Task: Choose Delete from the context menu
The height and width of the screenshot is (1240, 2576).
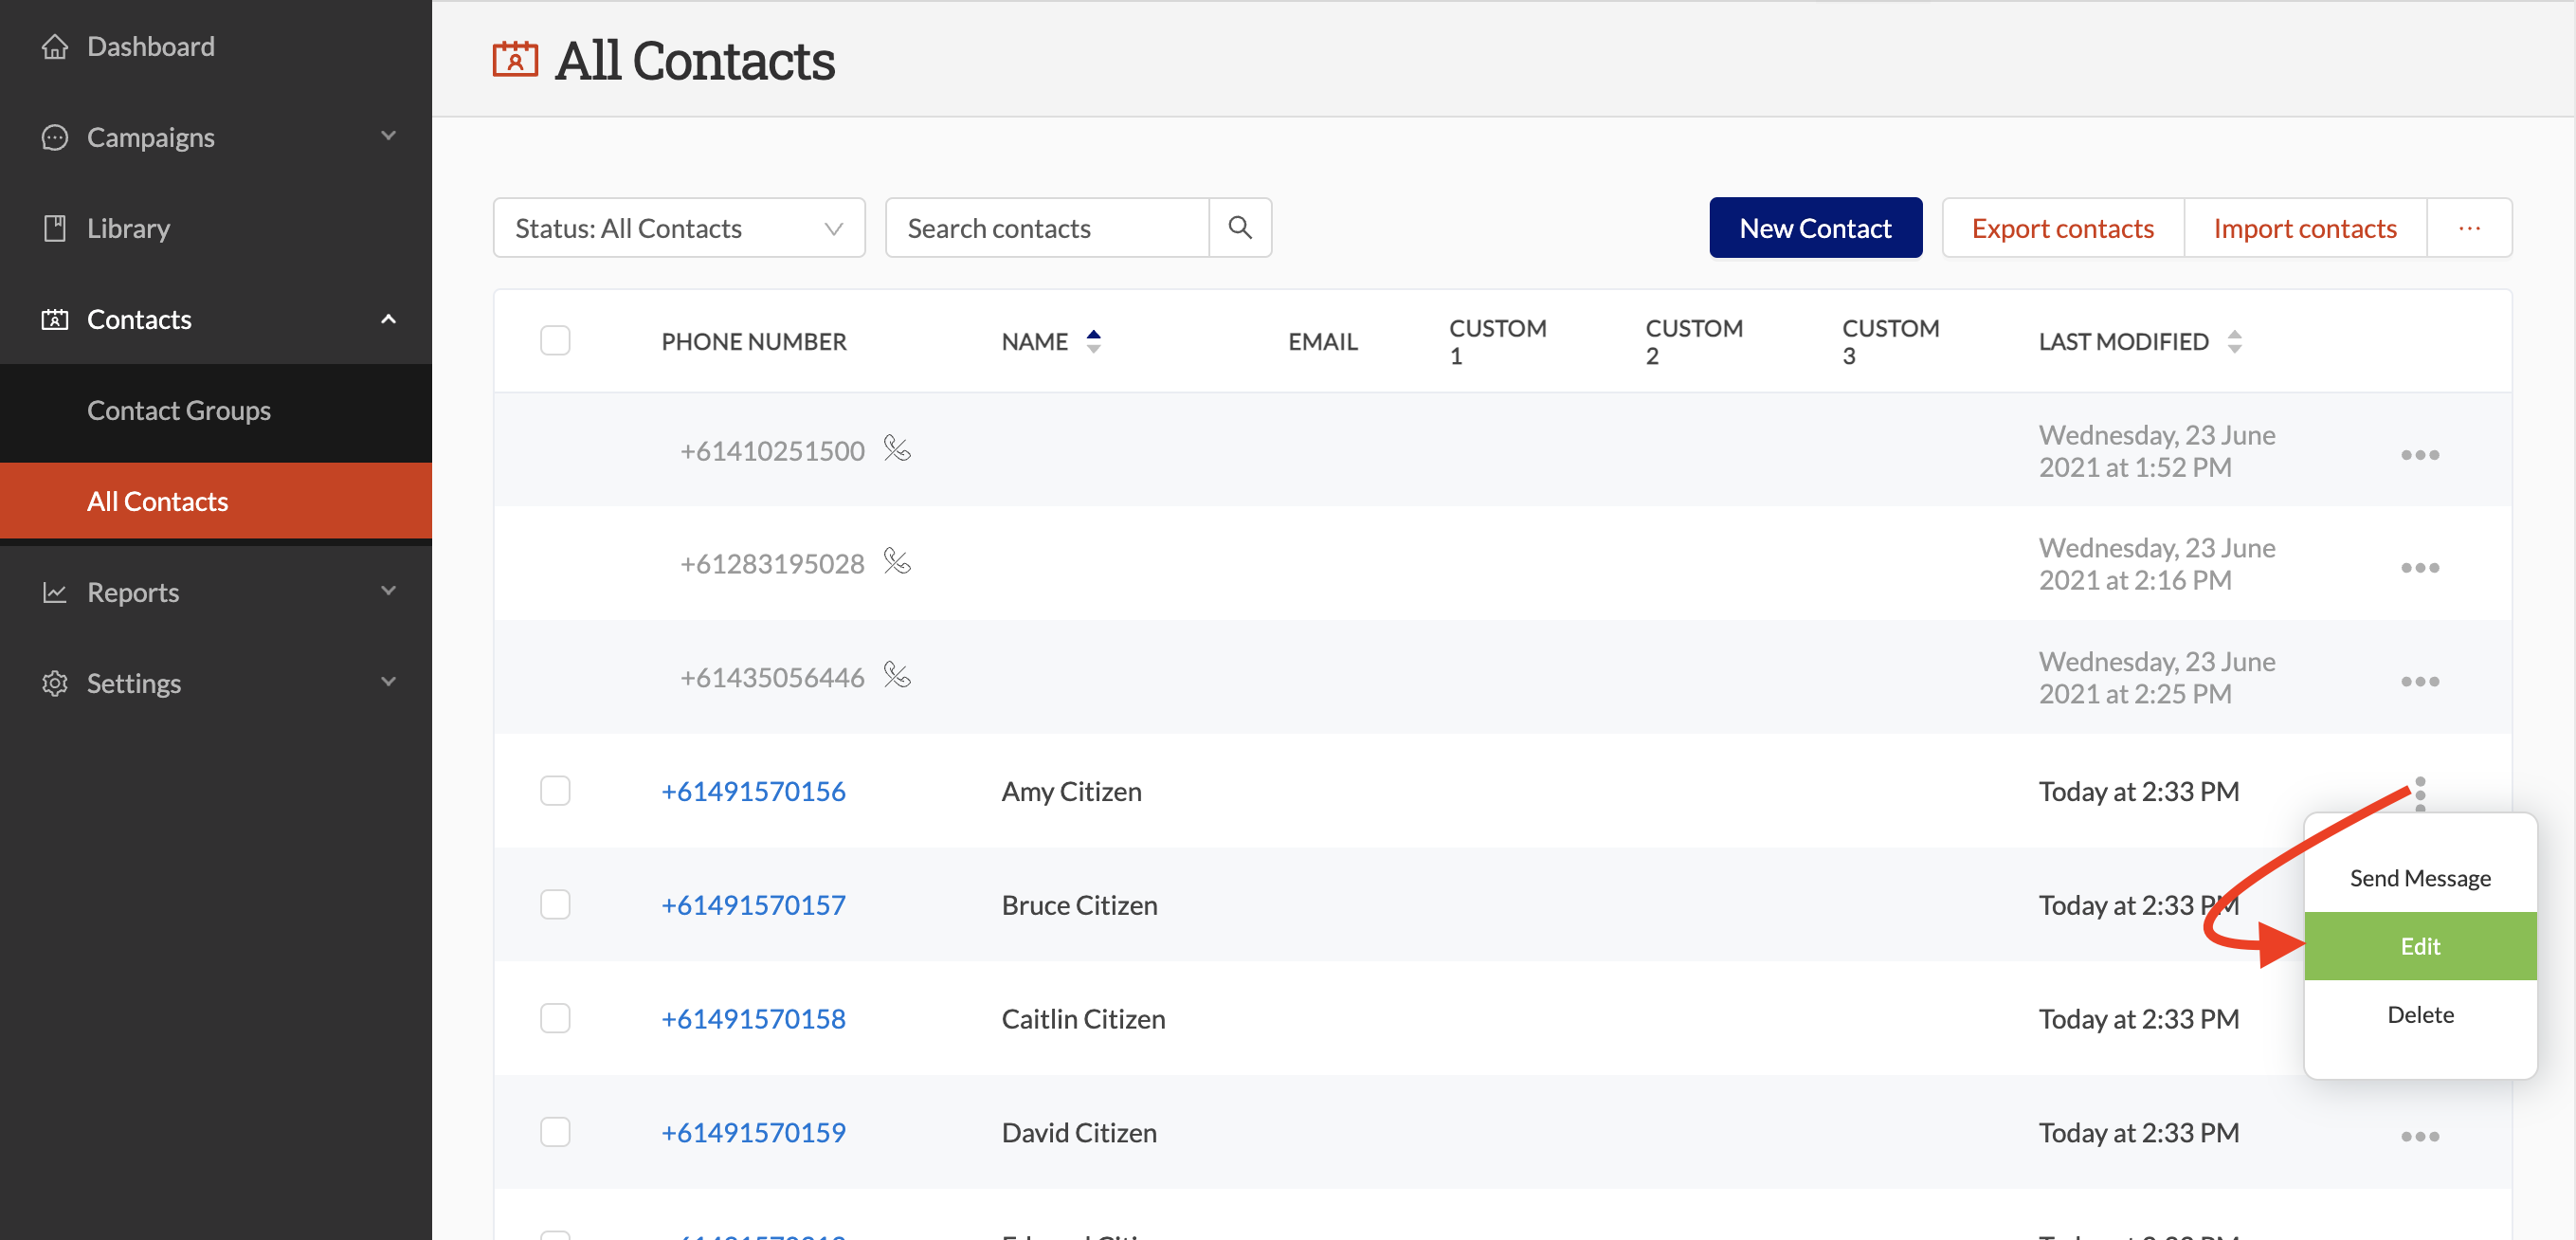Action: [2420, 1015]
